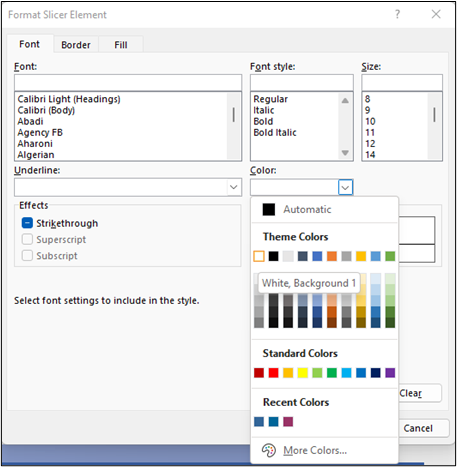Switch to the Fill tab
457x467 pixels.
[121, 45]
